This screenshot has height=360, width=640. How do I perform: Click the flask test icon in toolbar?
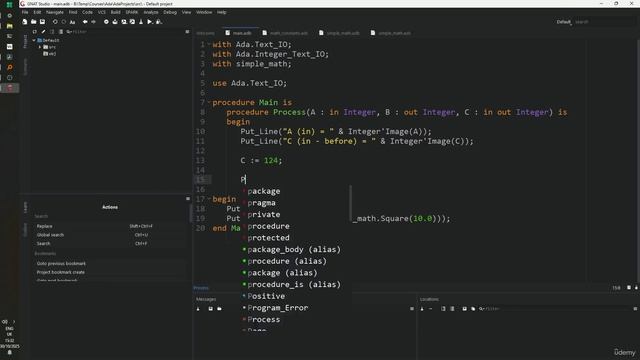pos(141,22)
